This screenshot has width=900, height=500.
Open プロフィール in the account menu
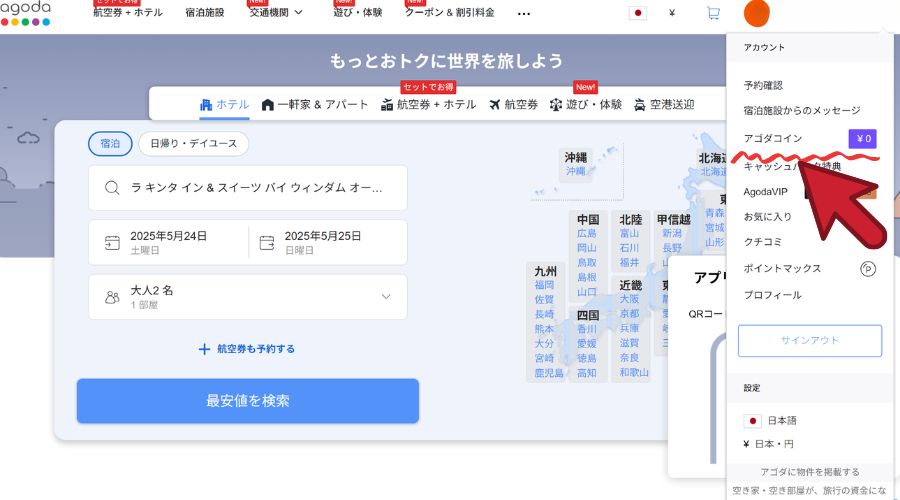click(773, 295)
